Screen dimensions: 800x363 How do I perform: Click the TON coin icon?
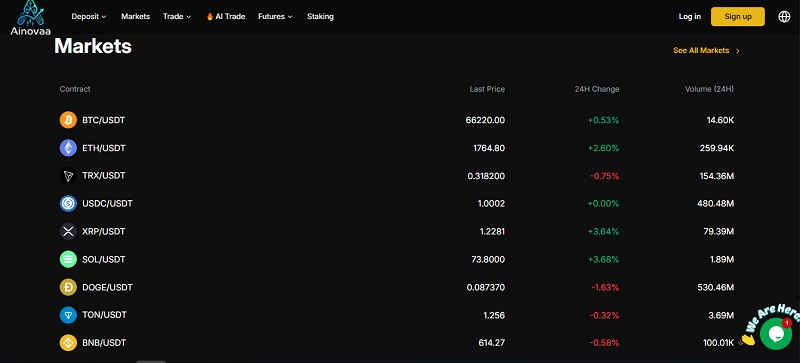point(68,315)
